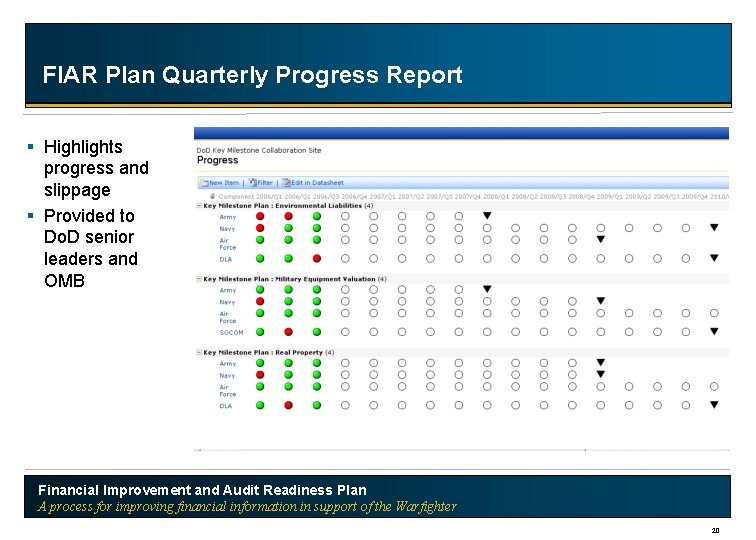The width and height of the screenshot is (756, 540).
Task: Click the Army Real Property milestone triangle
Action: point(601,362)
